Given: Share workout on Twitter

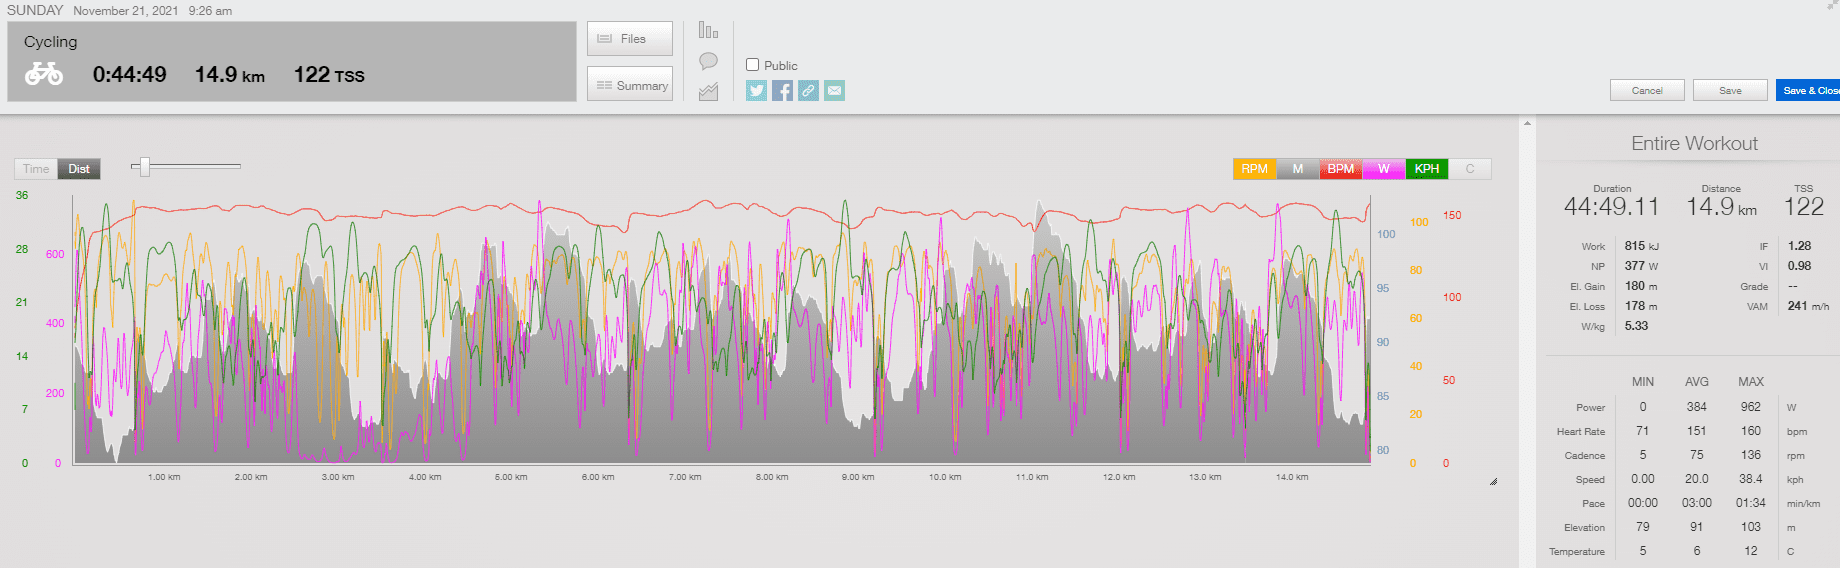Looking at the screenshot, I should coord(757,91).
